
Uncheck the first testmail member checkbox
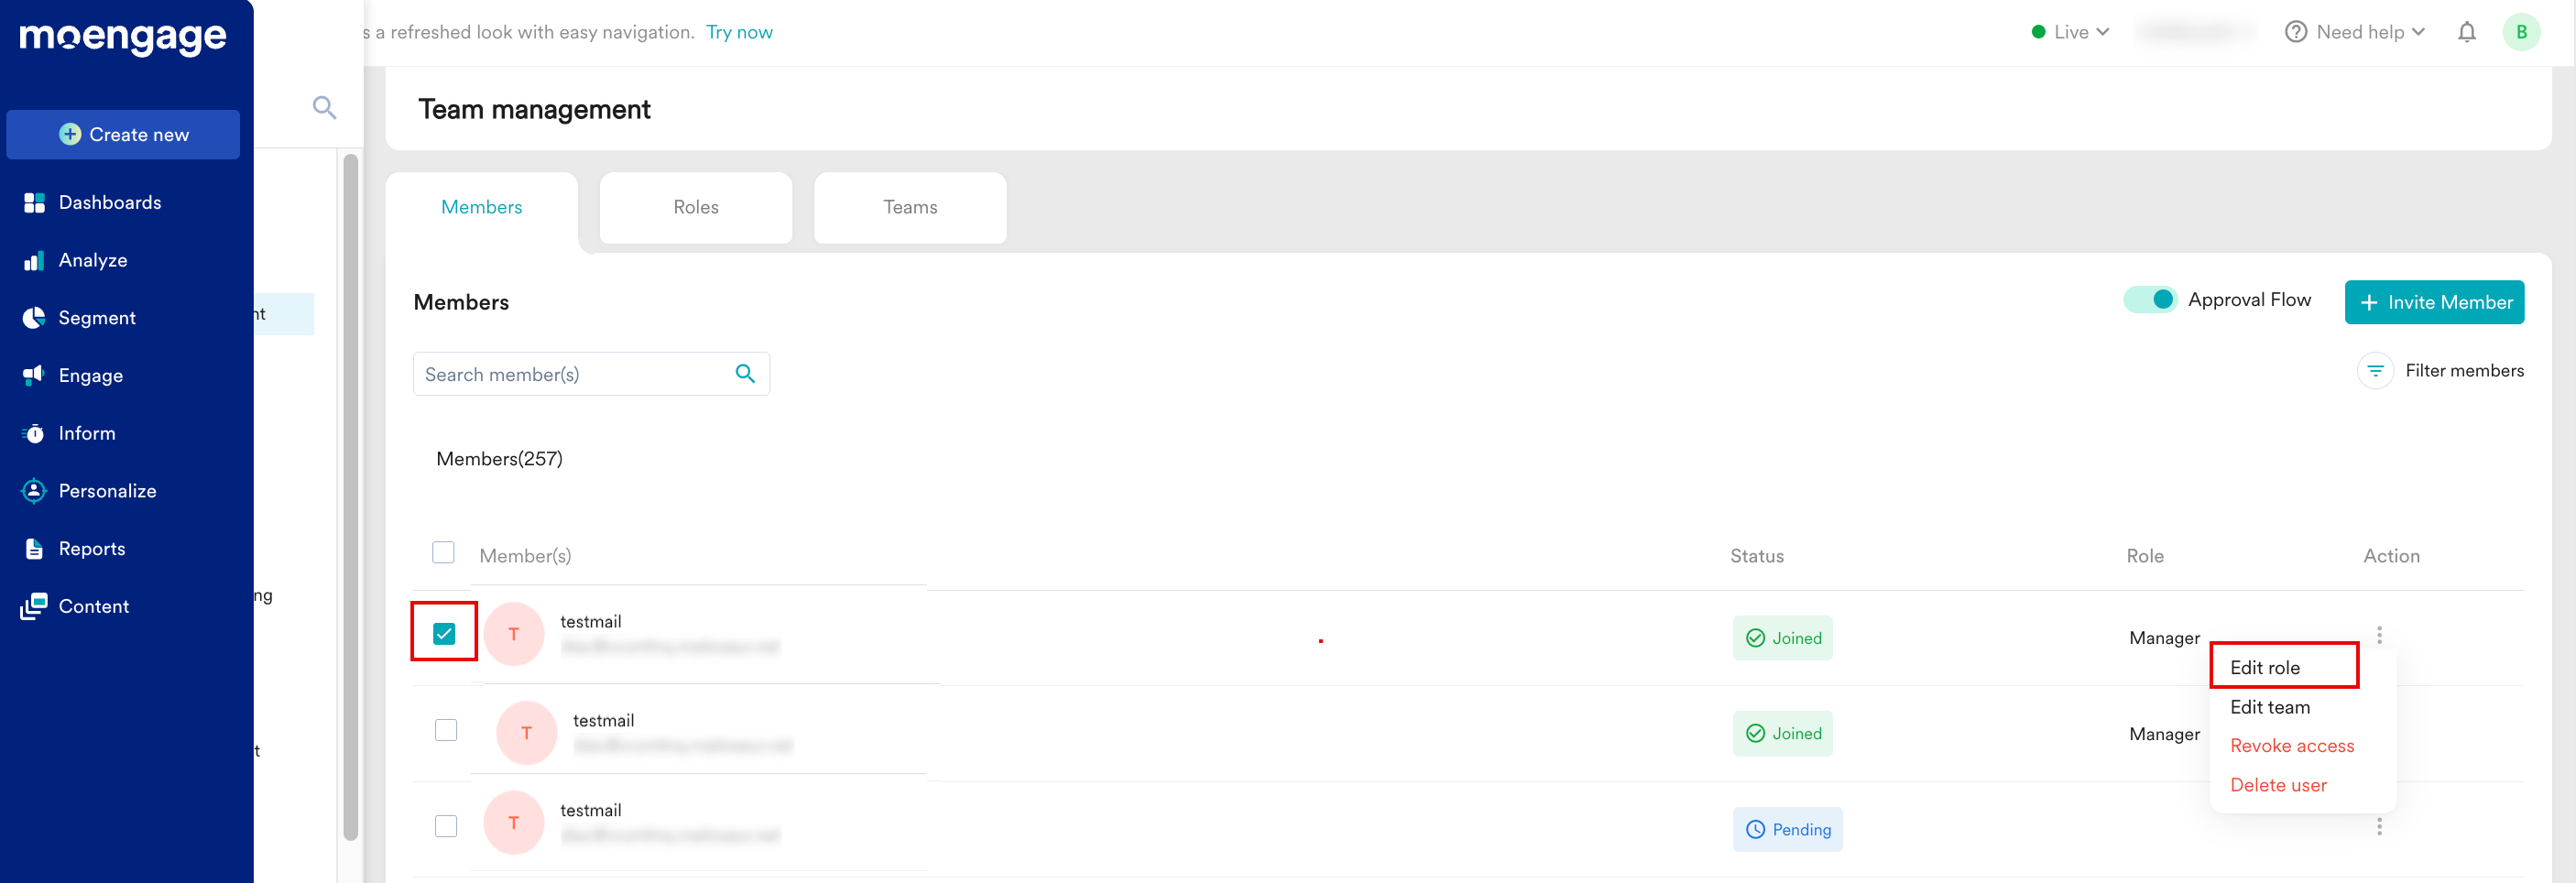tap(444, 634)
